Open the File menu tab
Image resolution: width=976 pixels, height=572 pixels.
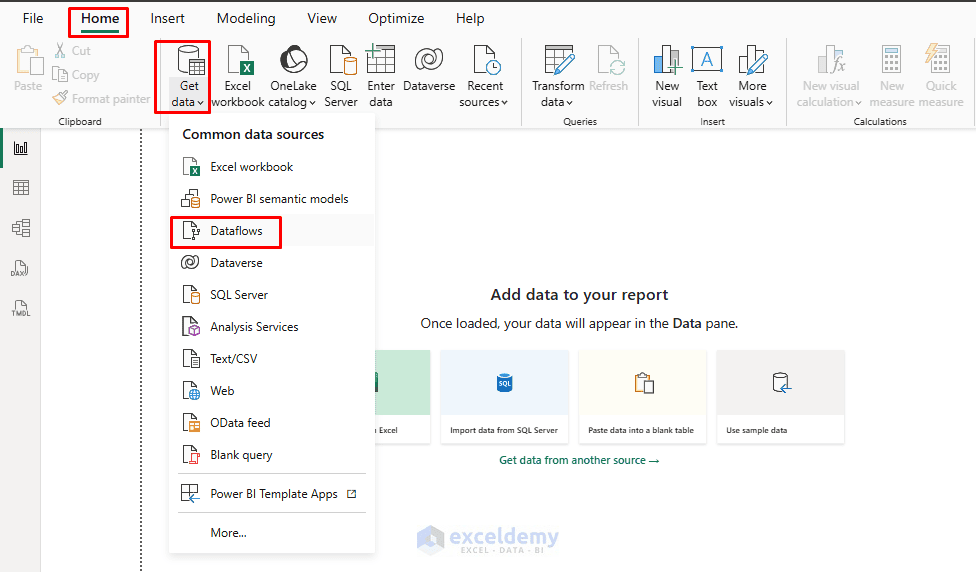[x=32, y=19]
